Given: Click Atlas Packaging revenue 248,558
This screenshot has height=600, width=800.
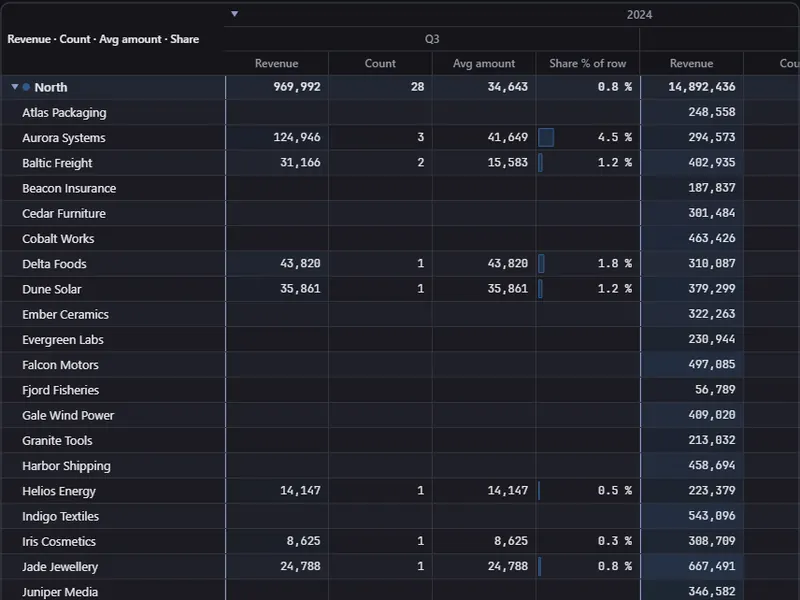Looking at the screenshot, I should click(x=712, y=112).
